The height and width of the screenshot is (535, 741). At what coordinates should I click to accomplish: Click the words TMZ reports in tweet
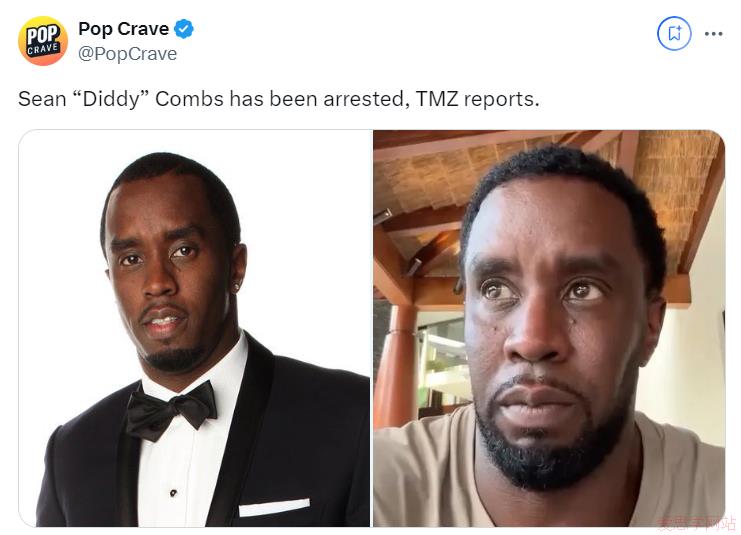click(x=477, y=99)
